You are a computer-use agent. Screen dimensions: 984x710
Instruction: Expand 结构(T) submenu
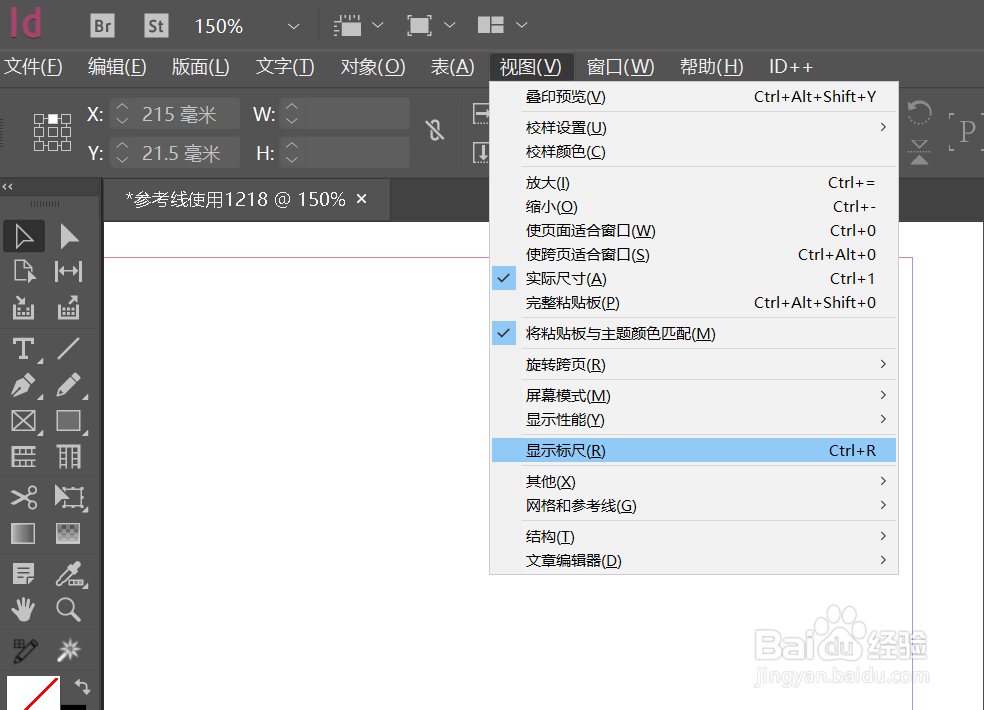point(693,537)
